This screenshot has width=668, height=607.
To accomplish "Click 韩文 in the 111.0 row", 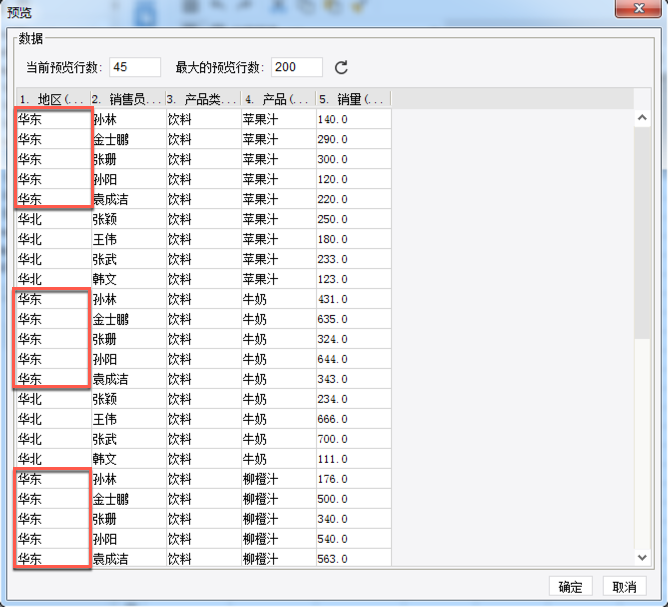I will [x=105, y=459].
